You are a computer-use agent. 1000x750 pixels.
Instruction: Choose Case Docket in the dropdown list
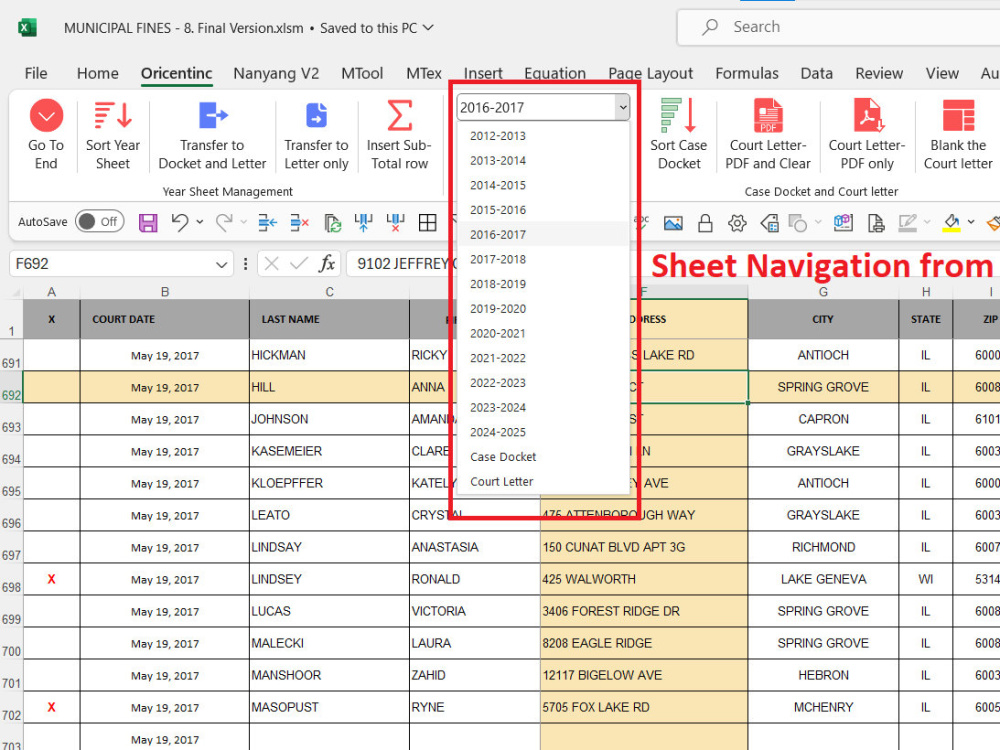[x=503, y=457]
